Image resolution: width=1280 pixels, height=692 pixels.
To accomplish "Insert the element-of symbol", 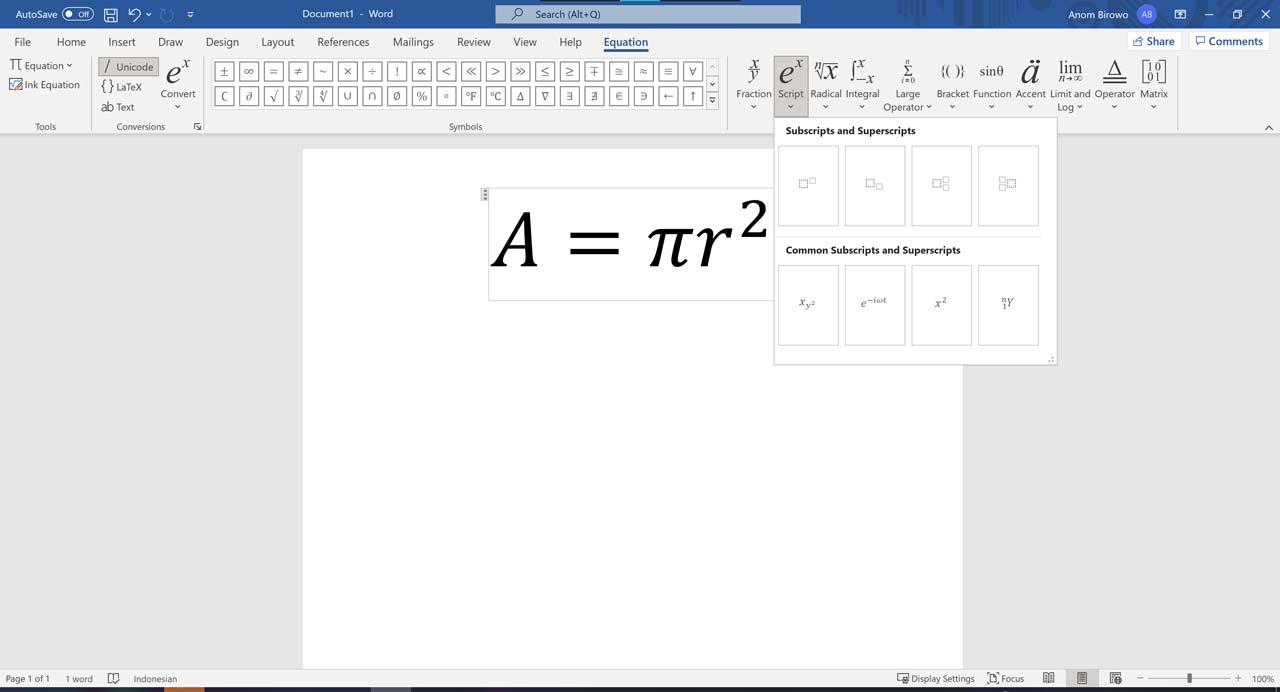I will coord(619,96).
